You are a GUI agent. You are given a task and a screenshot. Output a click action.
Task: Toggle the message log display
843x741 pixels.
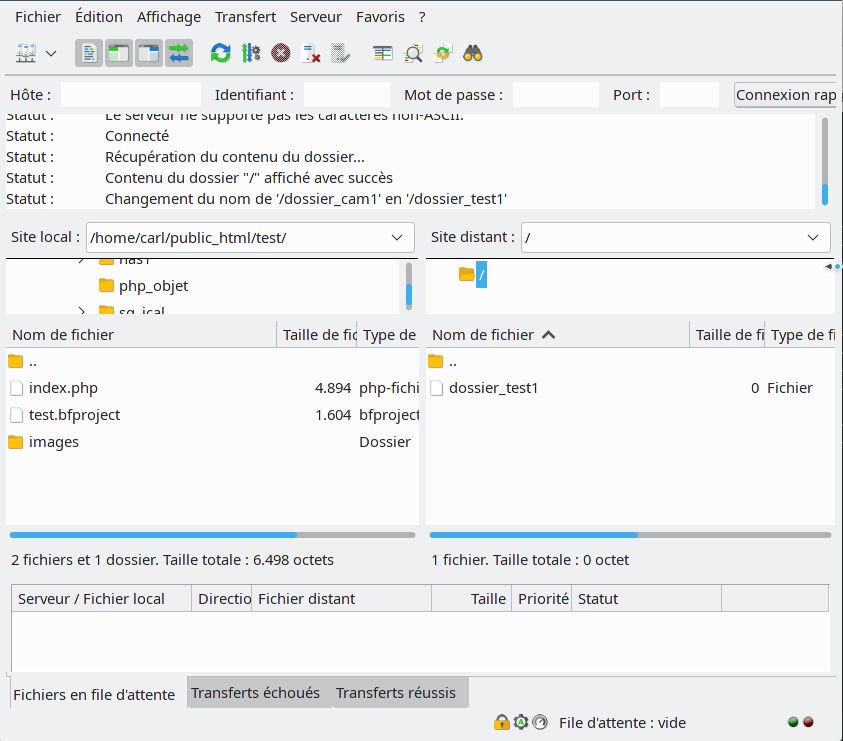click(x=89, y=53)
